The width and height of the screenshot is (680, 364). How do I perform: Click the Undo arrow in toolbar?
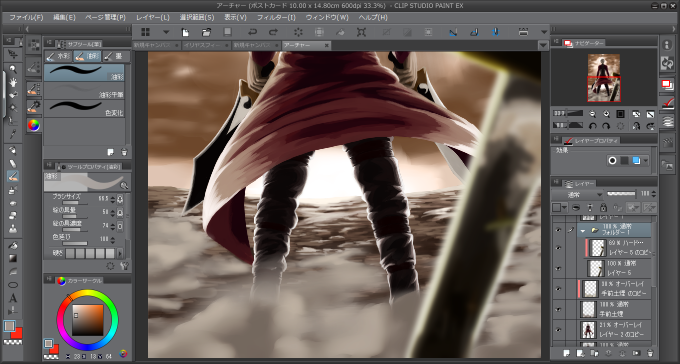252,32
